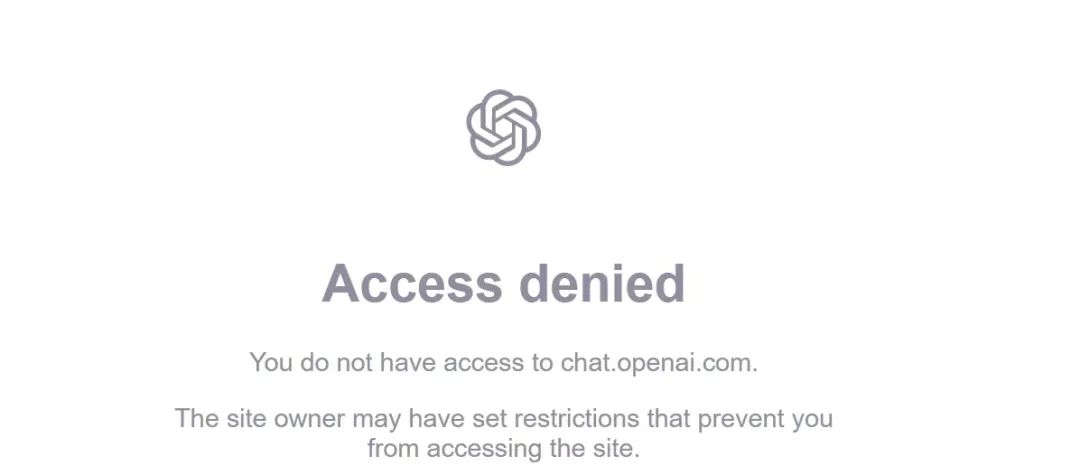Click "the site." ending the message

pyautogui.click(x=595, y=449)
